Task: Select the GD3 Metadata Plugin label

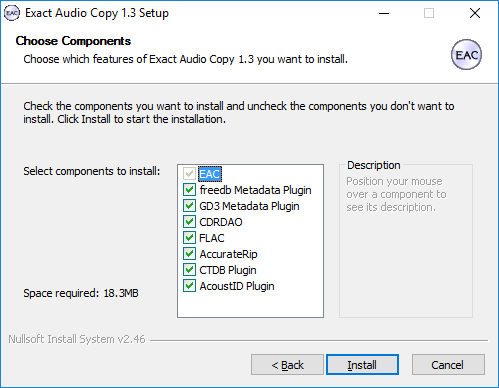Action: click(249, 206)
